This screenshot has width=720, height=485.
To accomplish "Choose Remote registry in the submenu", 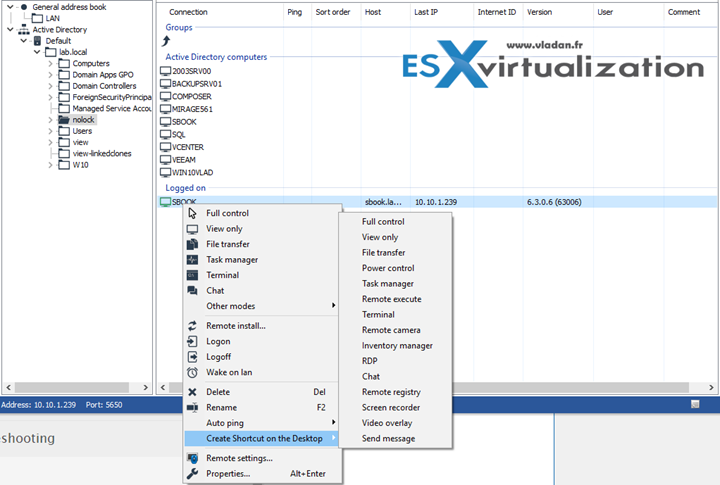I will click(x=391, y=392).
